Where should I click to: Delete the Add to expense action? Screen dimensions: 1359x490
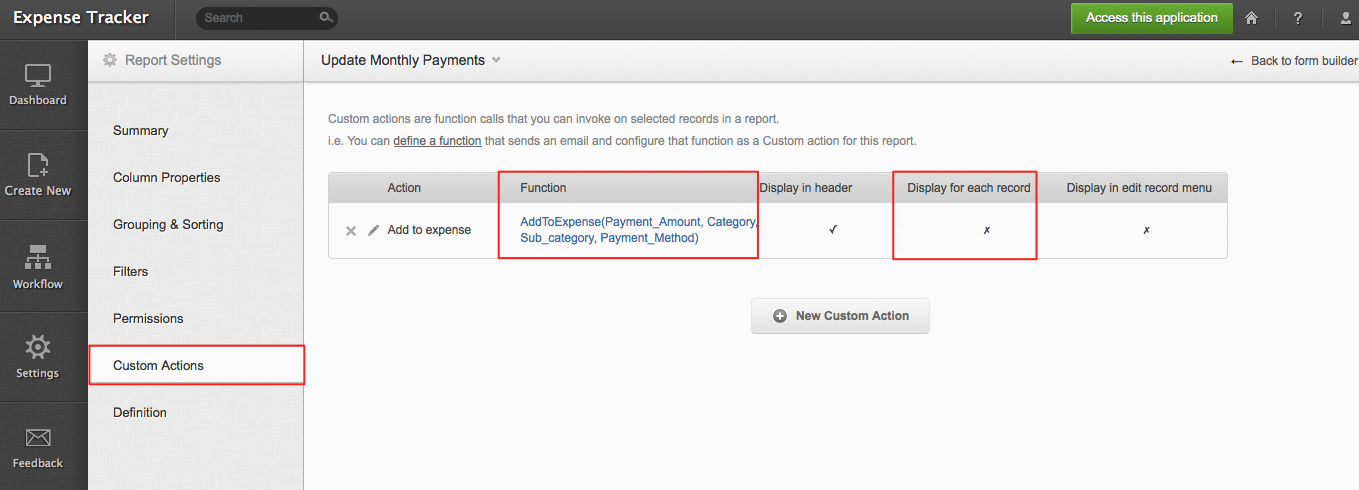click(x=351, y=231)
